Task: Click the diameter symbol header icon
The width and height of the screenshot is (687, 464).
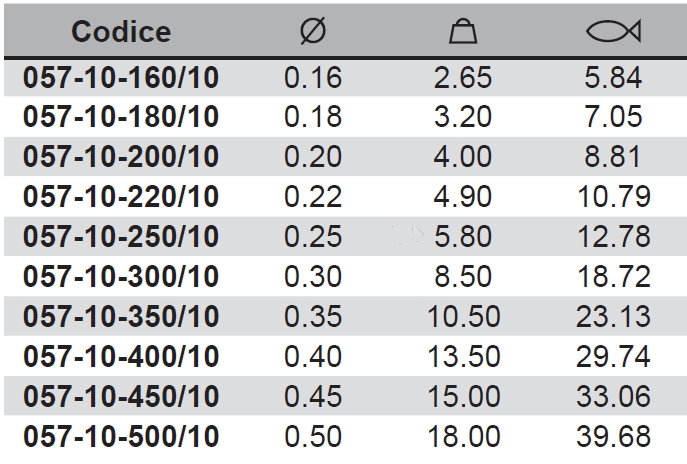Action: point(312,32)
